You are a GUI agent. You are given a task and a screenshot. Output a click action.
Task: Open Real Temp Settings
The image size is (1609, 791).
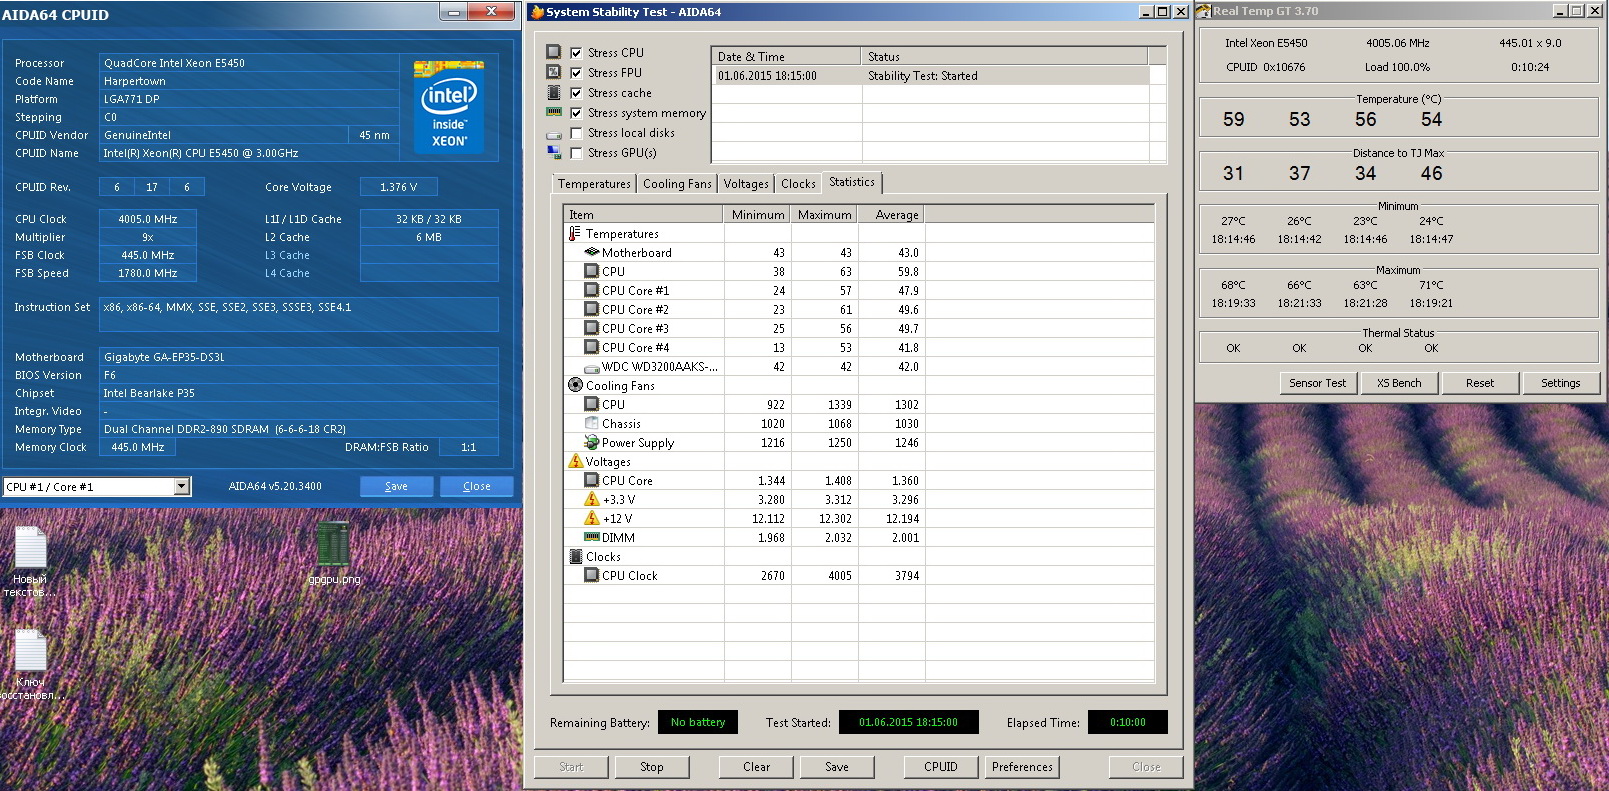pyautogui.click(x=1561, y=383)
